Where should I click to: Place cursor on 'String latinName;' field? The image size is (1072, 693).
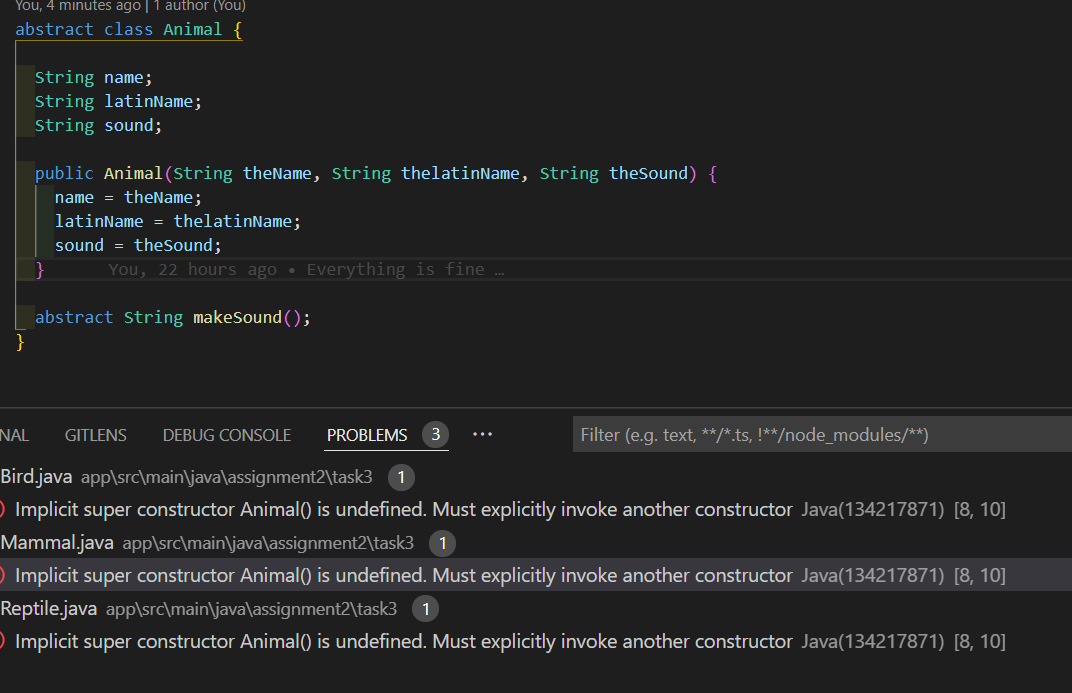(x=118, y=102)
